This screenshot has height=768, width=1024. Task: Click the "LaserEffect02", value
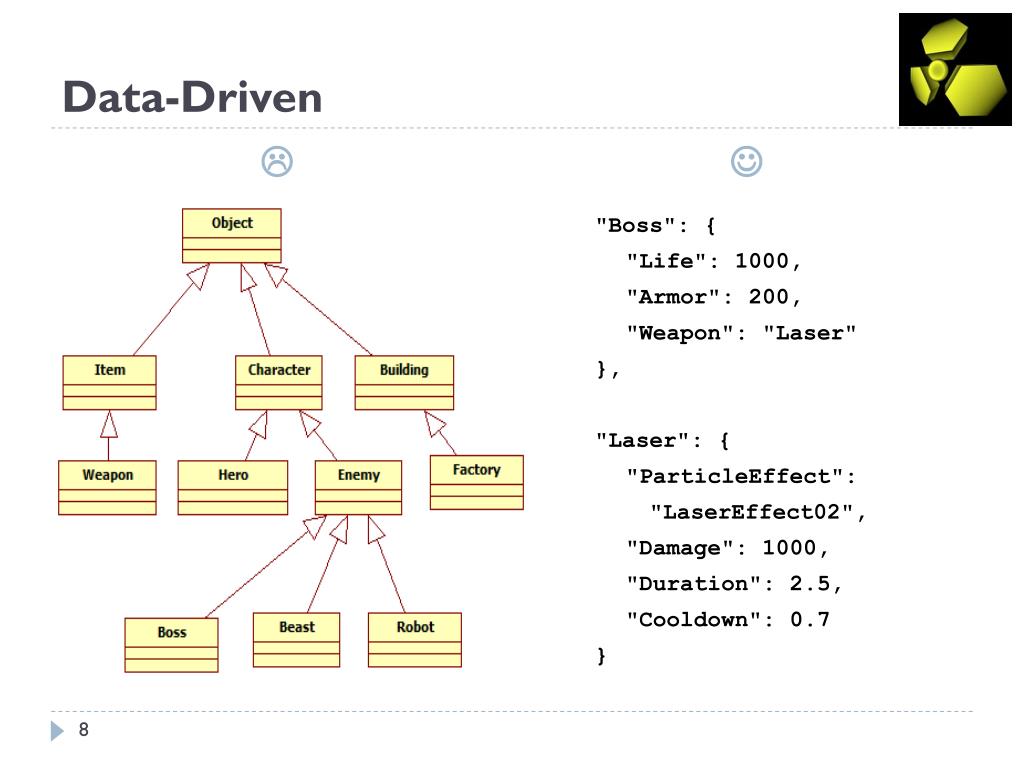[758, 512]
